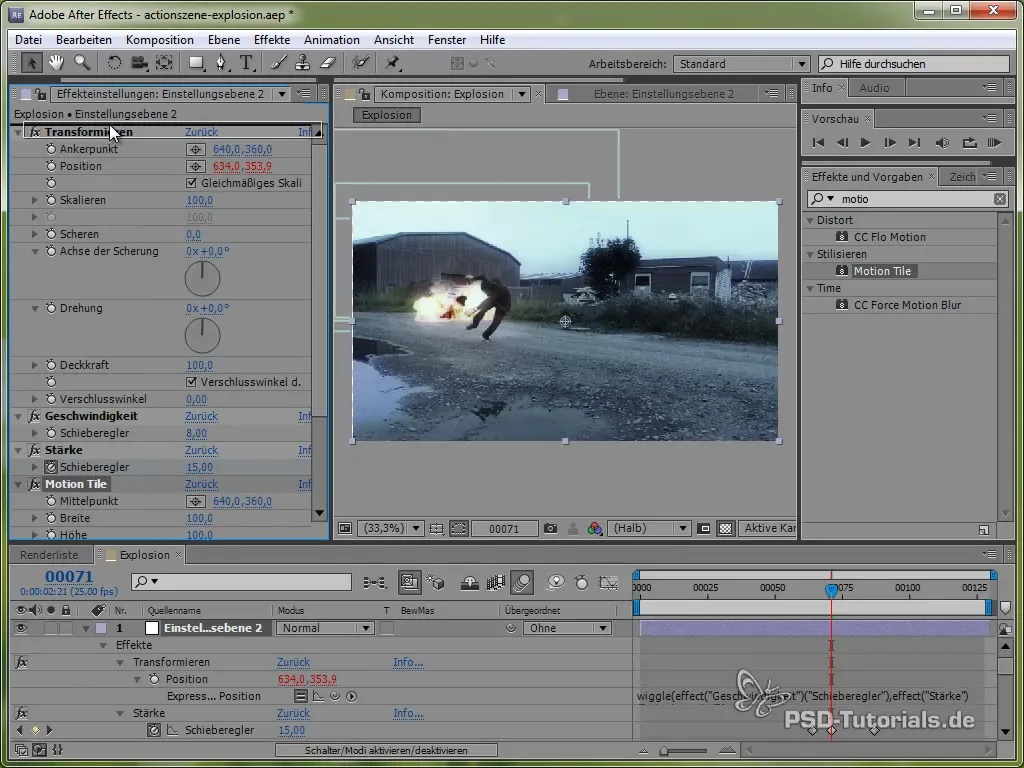Open the Arbeitsbereich Standard dropdown
The width and height of the screenshot is (1024, 768).
click(x=742, y=64)
